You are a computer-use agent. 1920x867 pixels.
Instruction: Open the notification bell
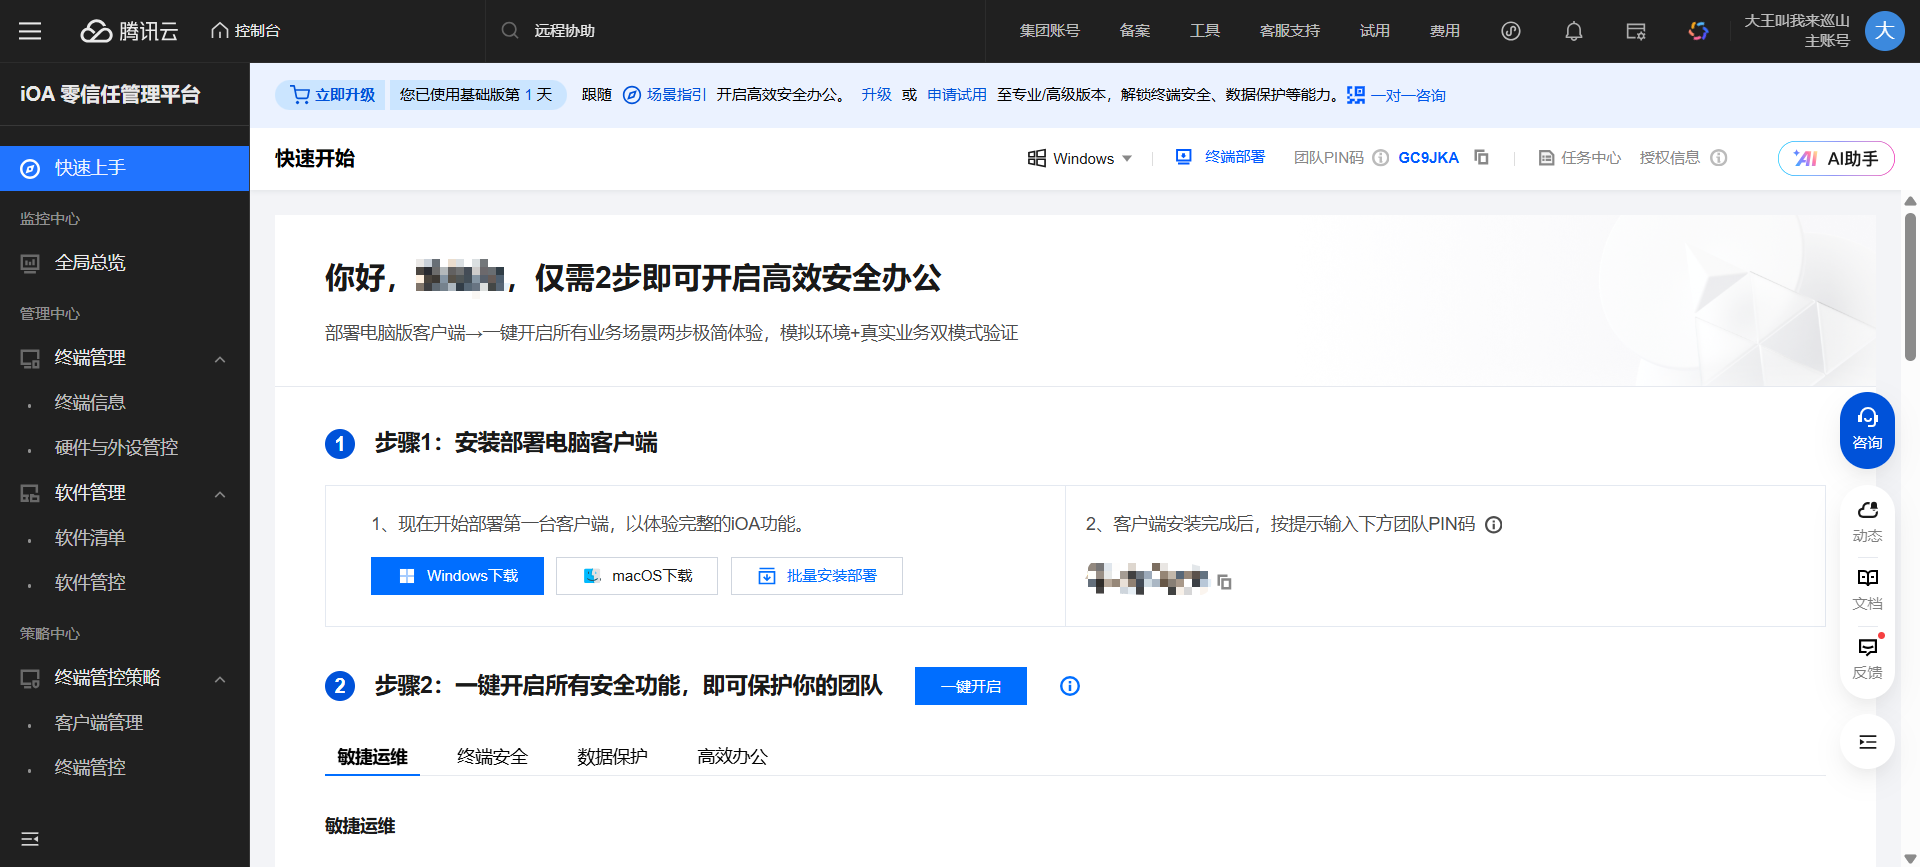pos(1574,31)
